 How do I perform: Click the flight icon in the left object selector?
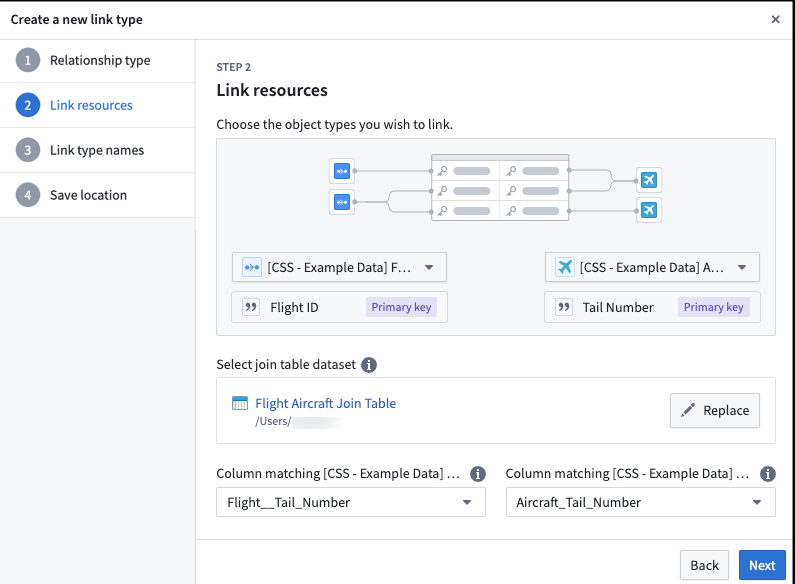pos(252,267)
